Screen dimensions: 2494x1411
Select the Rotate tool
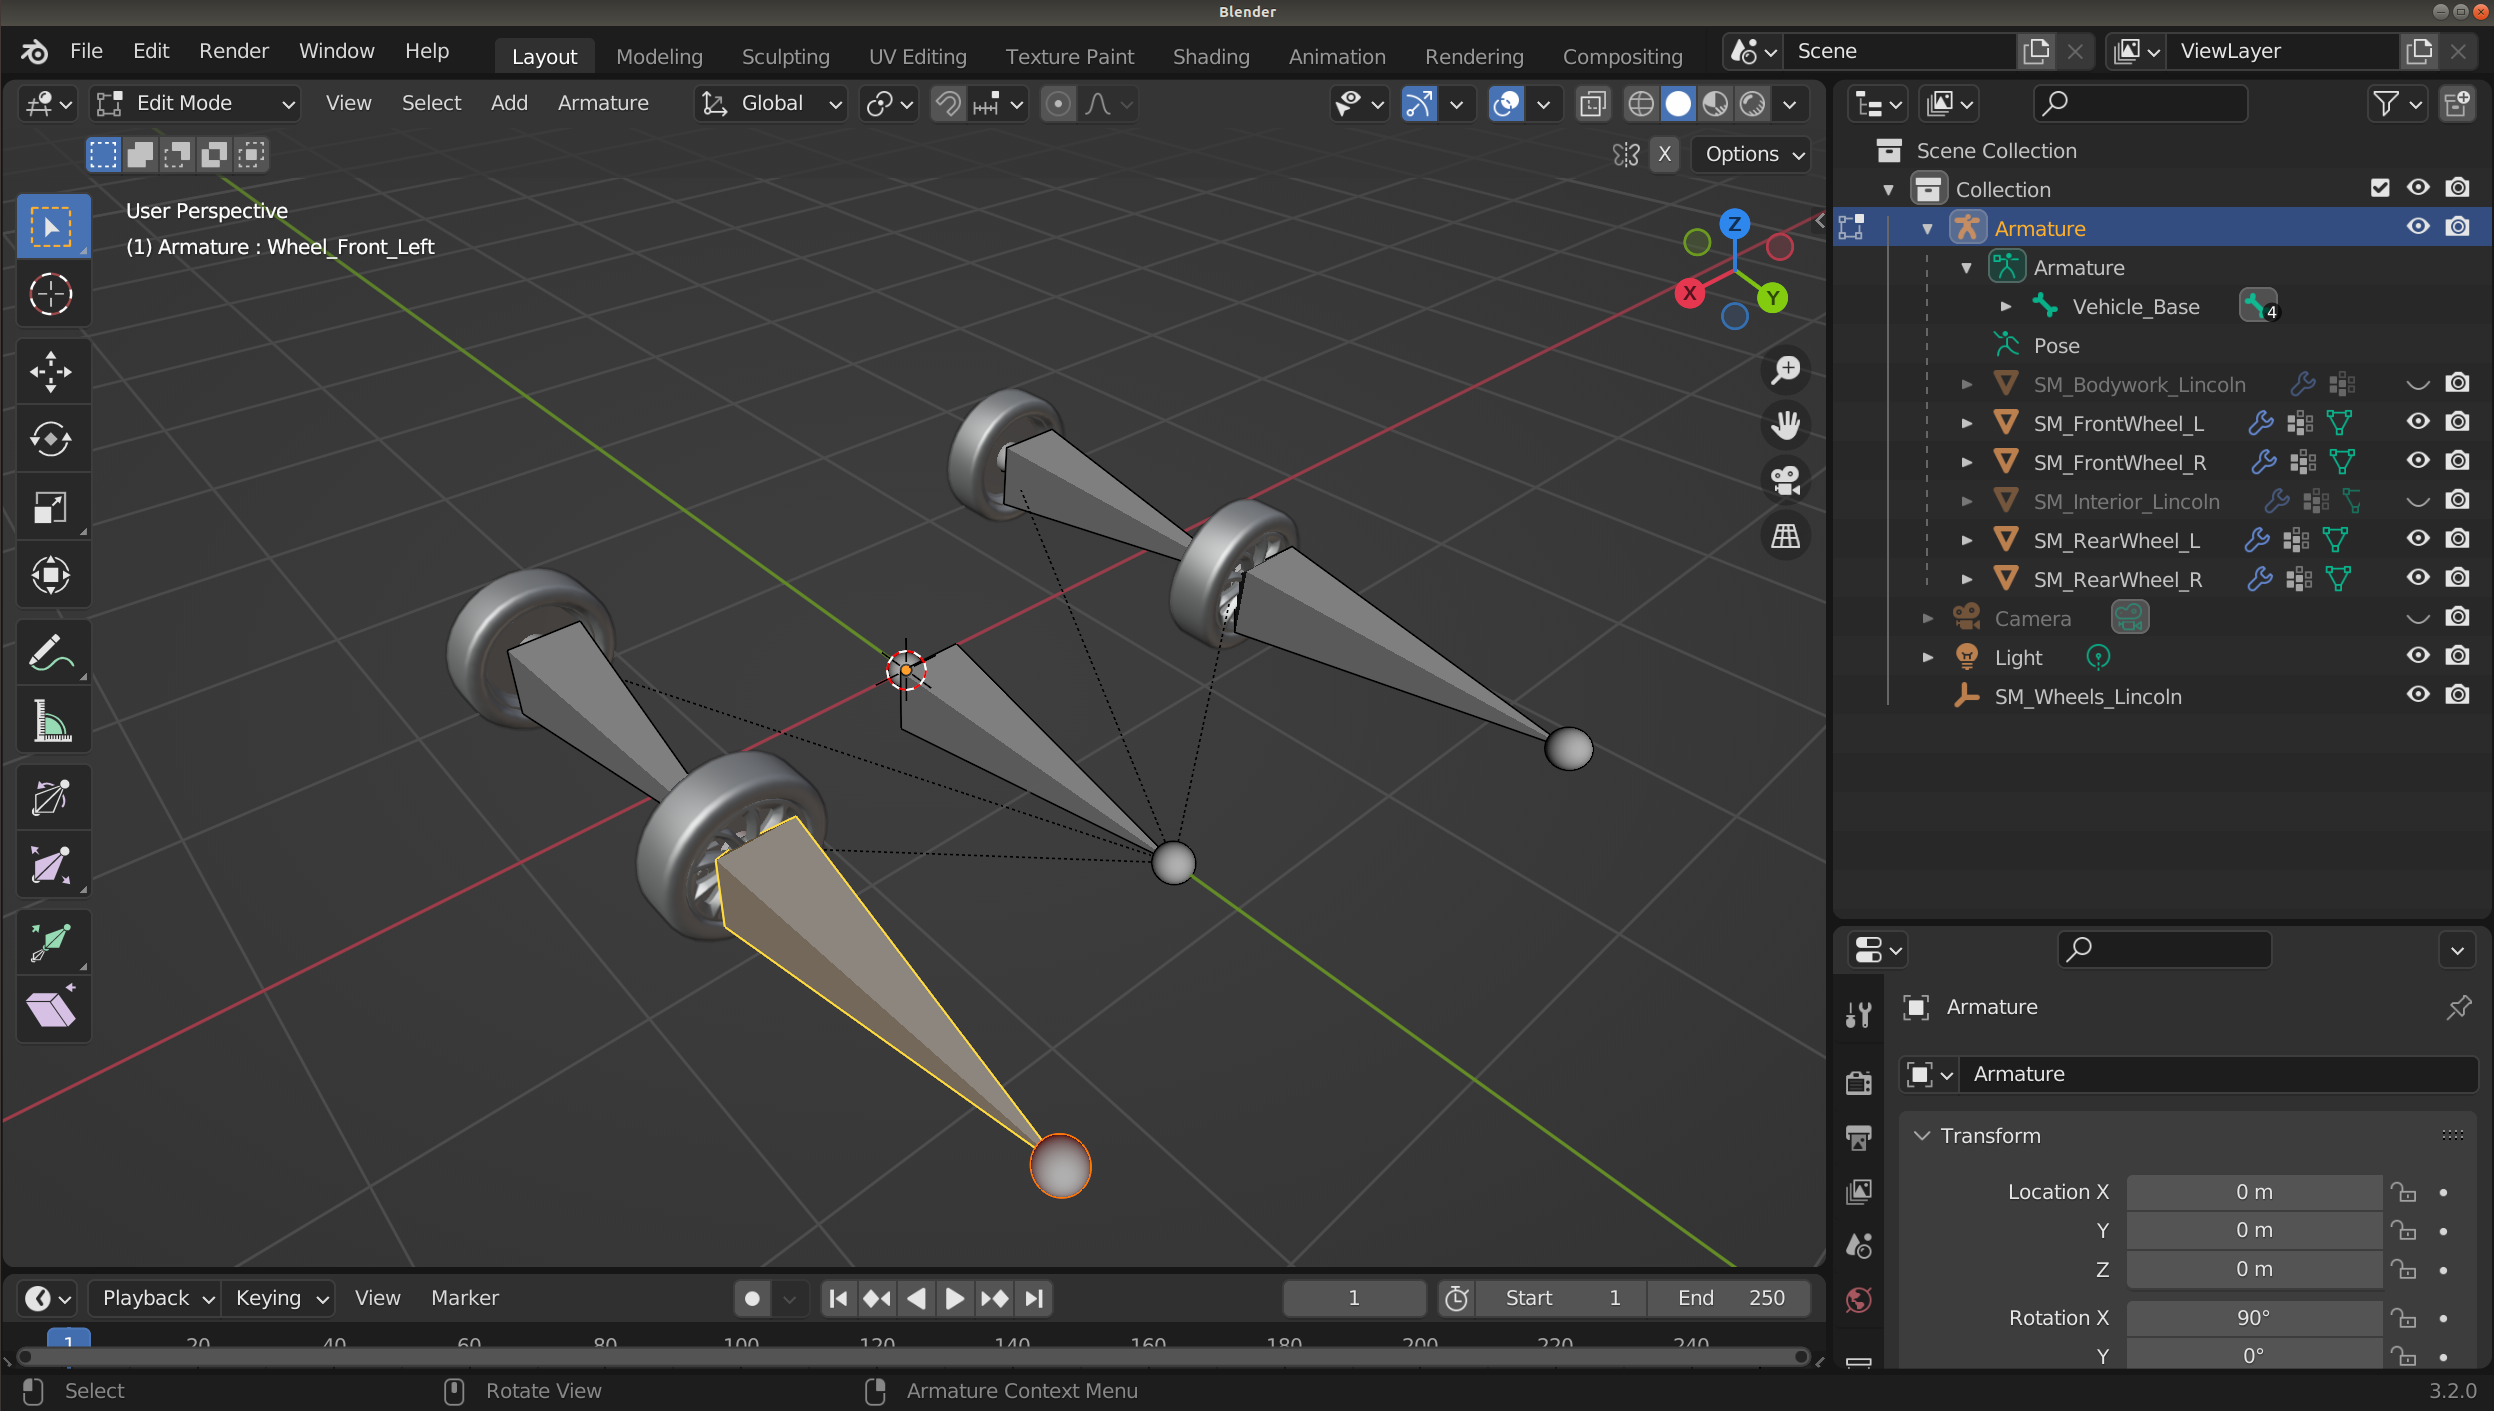[x=52, y=439]
